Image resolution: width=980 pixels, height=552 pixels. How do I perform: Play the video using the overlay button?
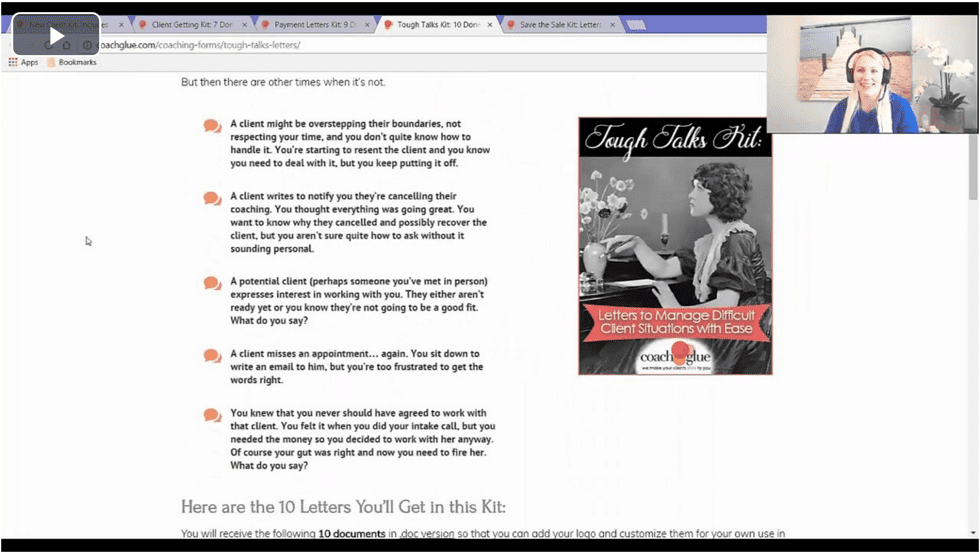(56, 36)
